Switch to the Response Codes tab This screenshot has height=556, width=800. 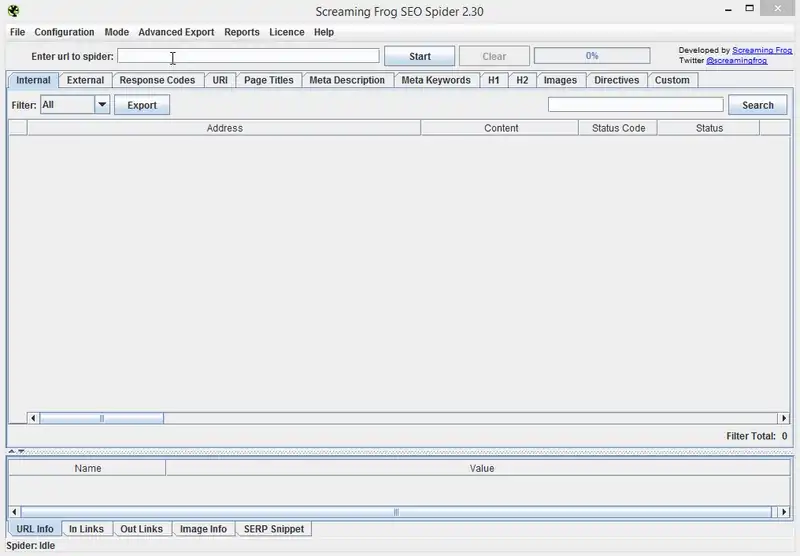click(157, 80)
